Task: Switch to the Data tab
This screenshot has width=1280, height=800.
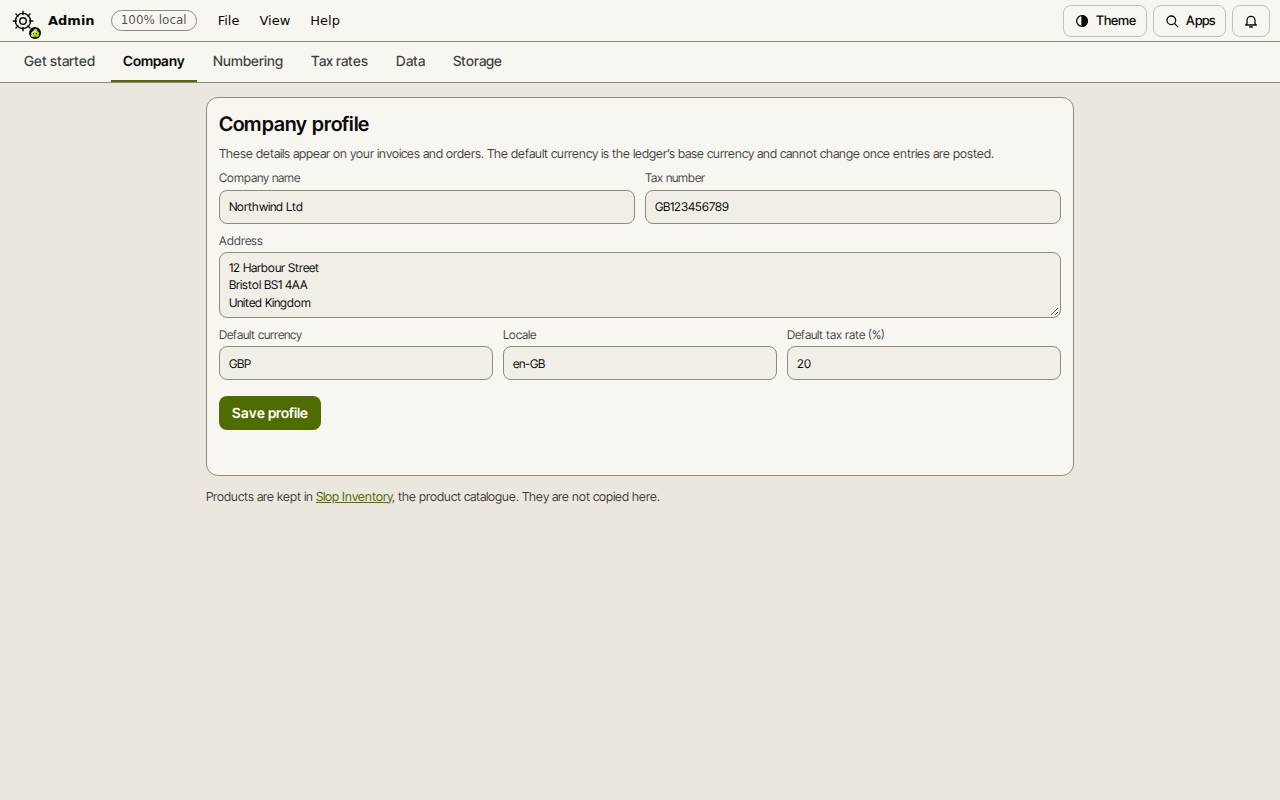Action: [410, 62]
